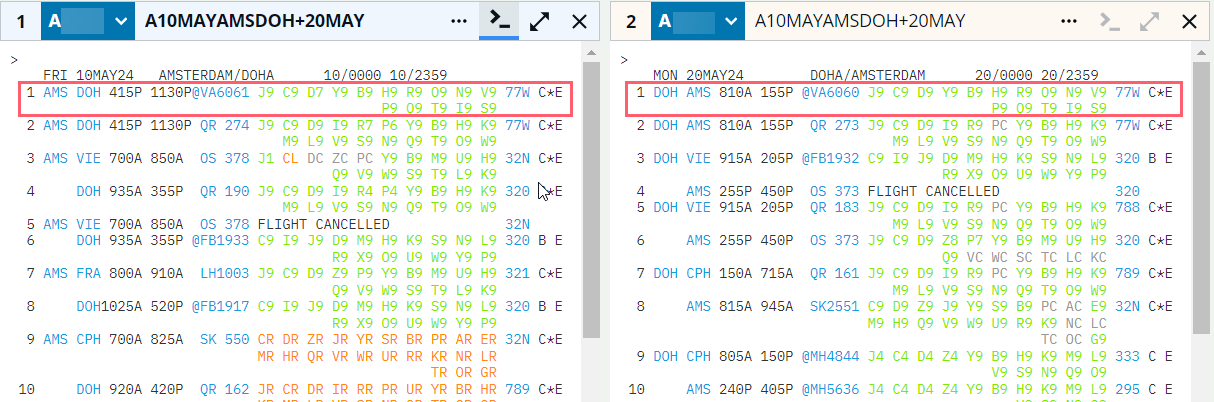Image resolution: width=1214 pixels, height=402 pixels.
Task: Select flight SK2551
Action: pyautogui.click(x=834, y=306)
